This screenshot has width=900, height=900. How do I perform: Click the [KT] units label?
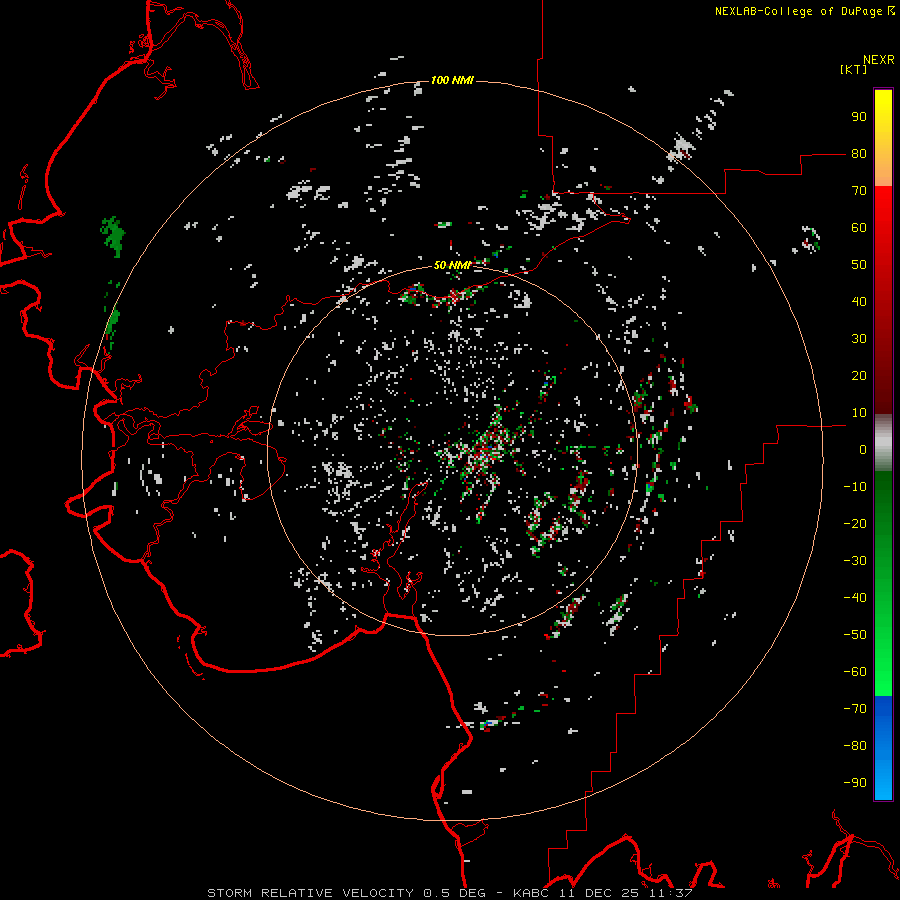[x=853, y=69]
